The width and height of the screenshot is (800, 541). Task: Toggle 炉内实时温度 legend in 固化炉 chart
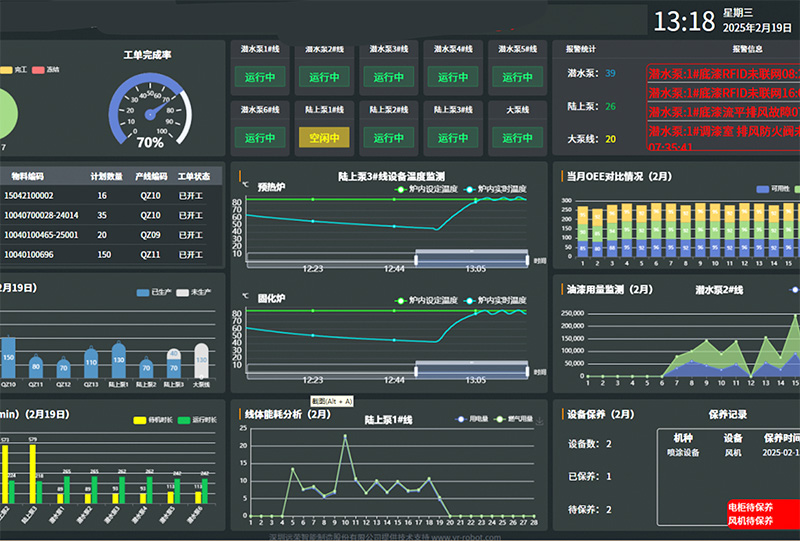(495, 301)
